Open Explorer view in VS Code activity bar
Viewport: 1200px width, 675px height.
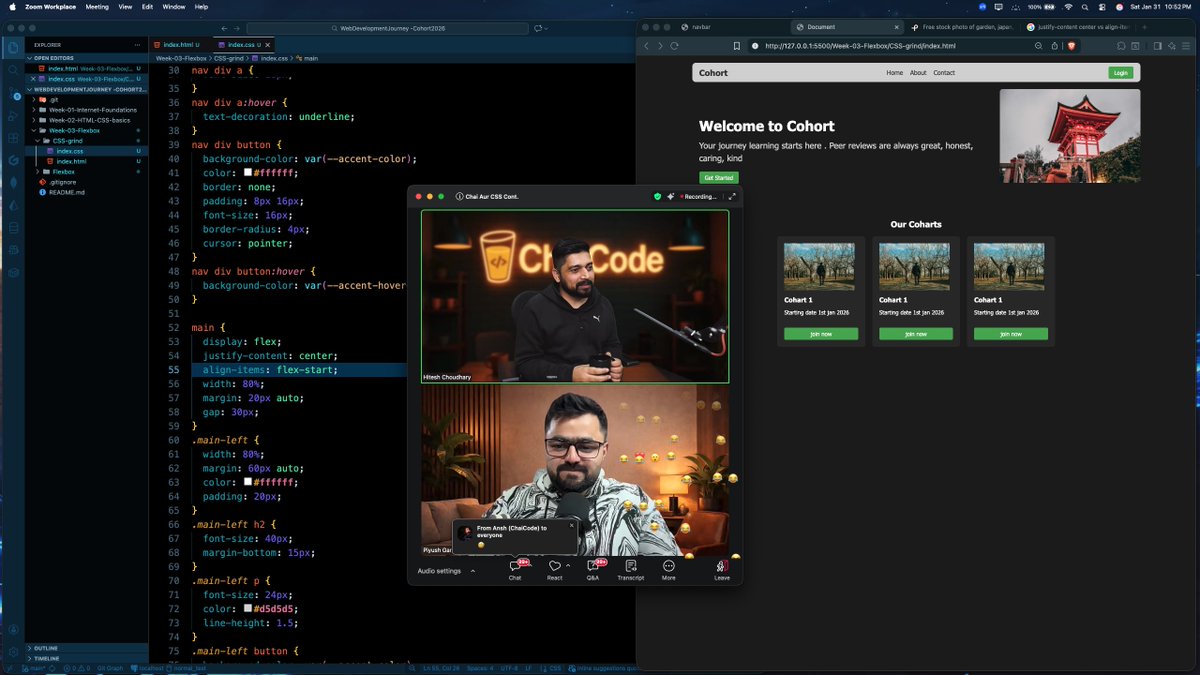point(13,47)
